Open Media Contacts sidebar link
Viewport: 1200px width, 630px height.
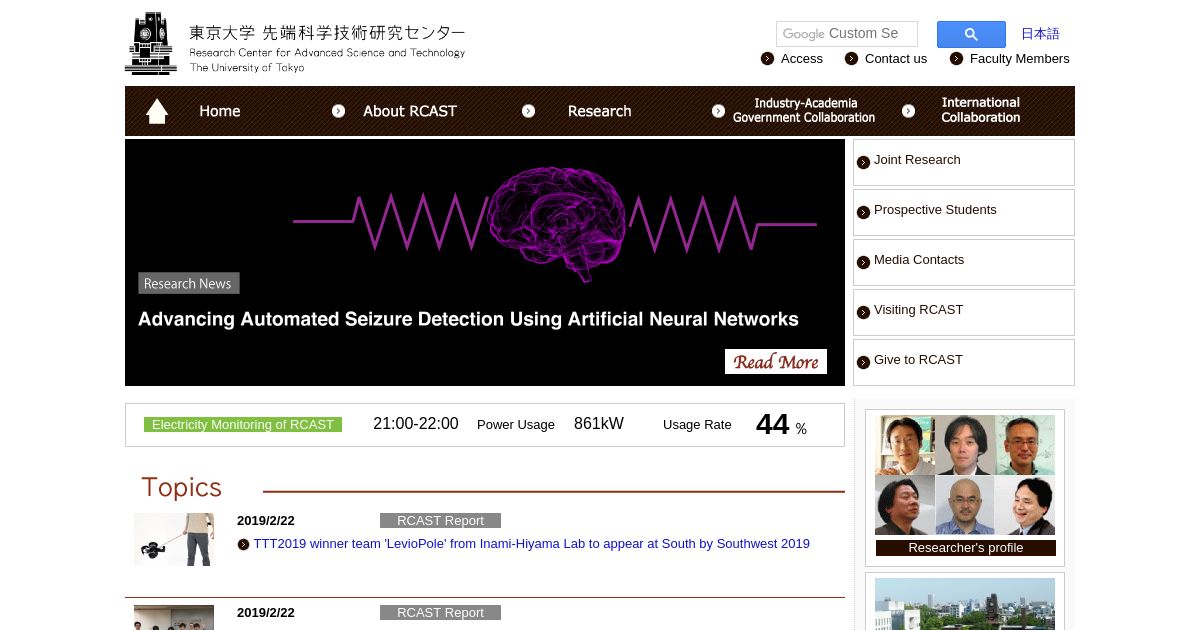click(x=919, y=260)
